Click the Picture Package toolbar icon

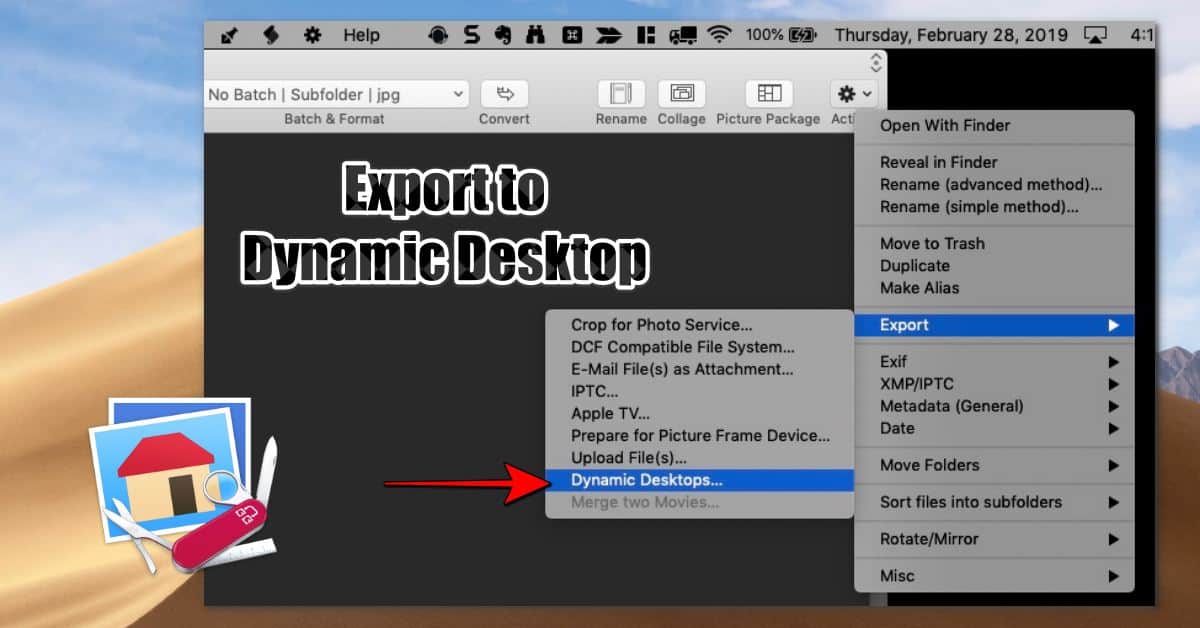pyautogui.click(x=769, y=94)
